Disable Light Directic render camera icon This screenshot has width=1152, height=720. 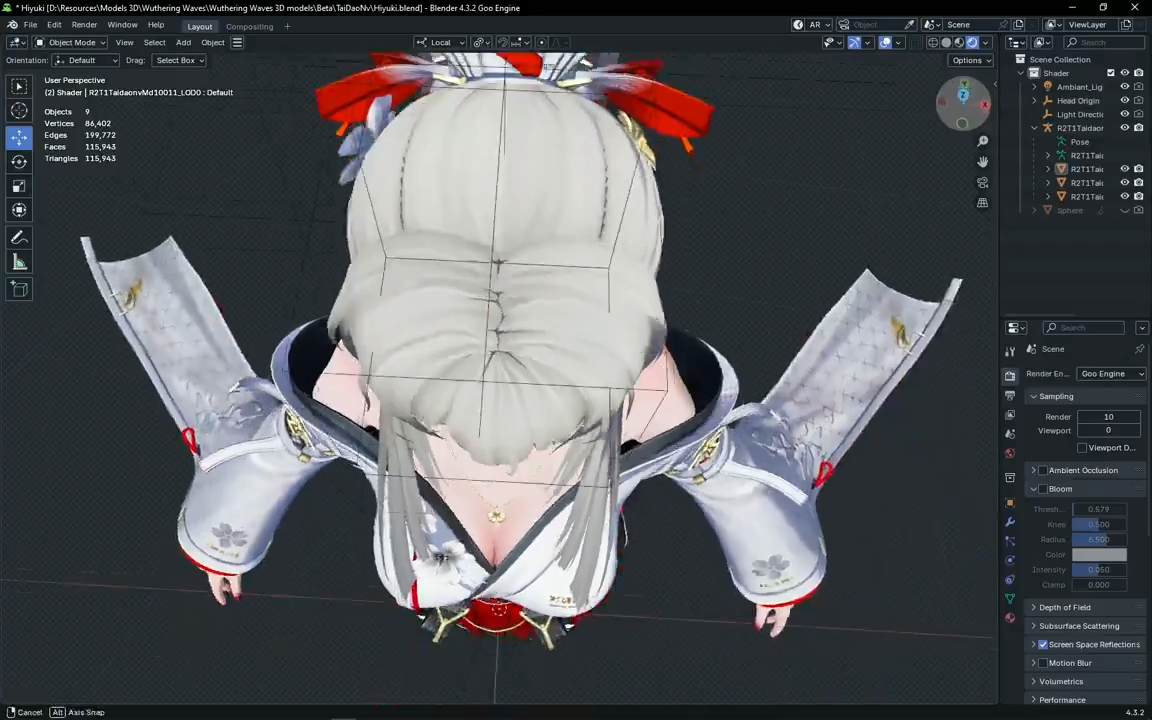coord(1138,114)
